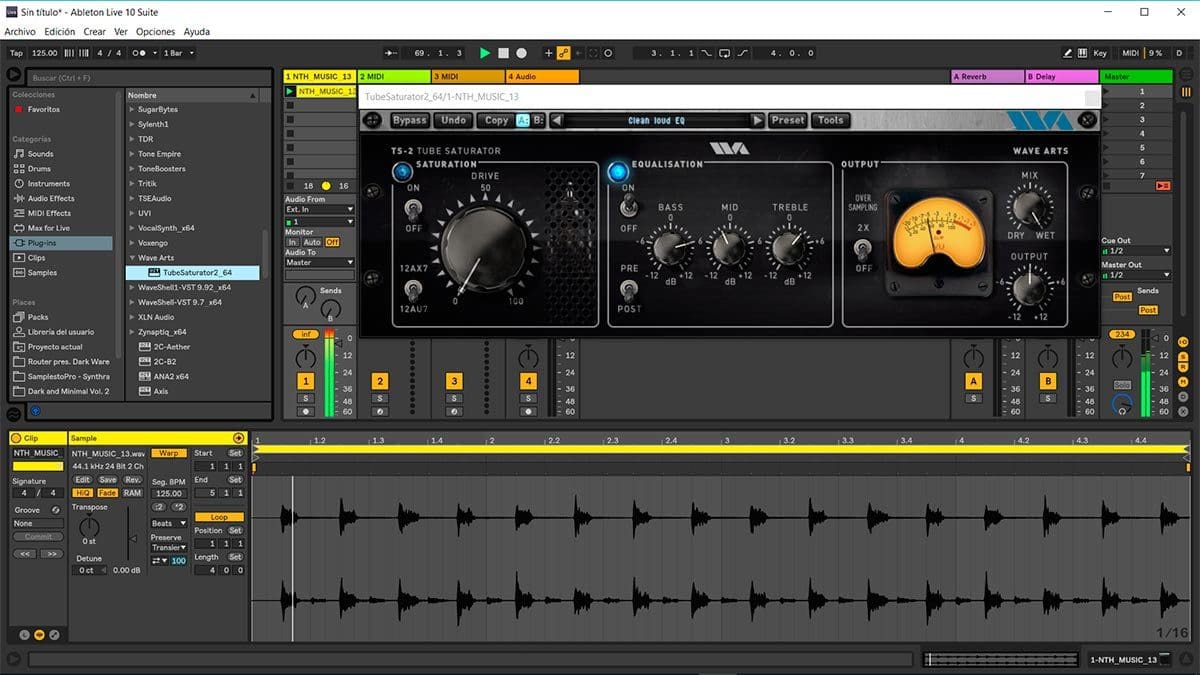Open MIDI map mode

pyautogui.click(x=1130, y=53)
